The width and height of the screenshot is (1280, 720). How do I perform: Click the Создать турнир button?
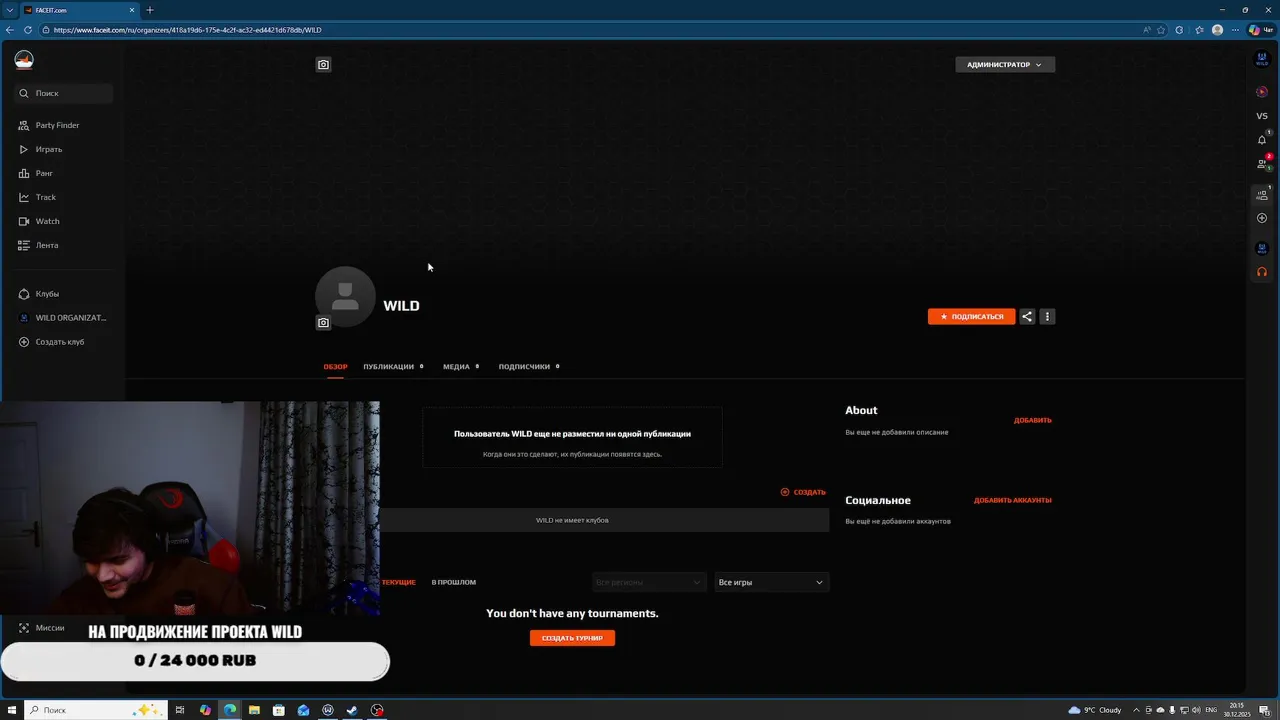coord(572,638)
